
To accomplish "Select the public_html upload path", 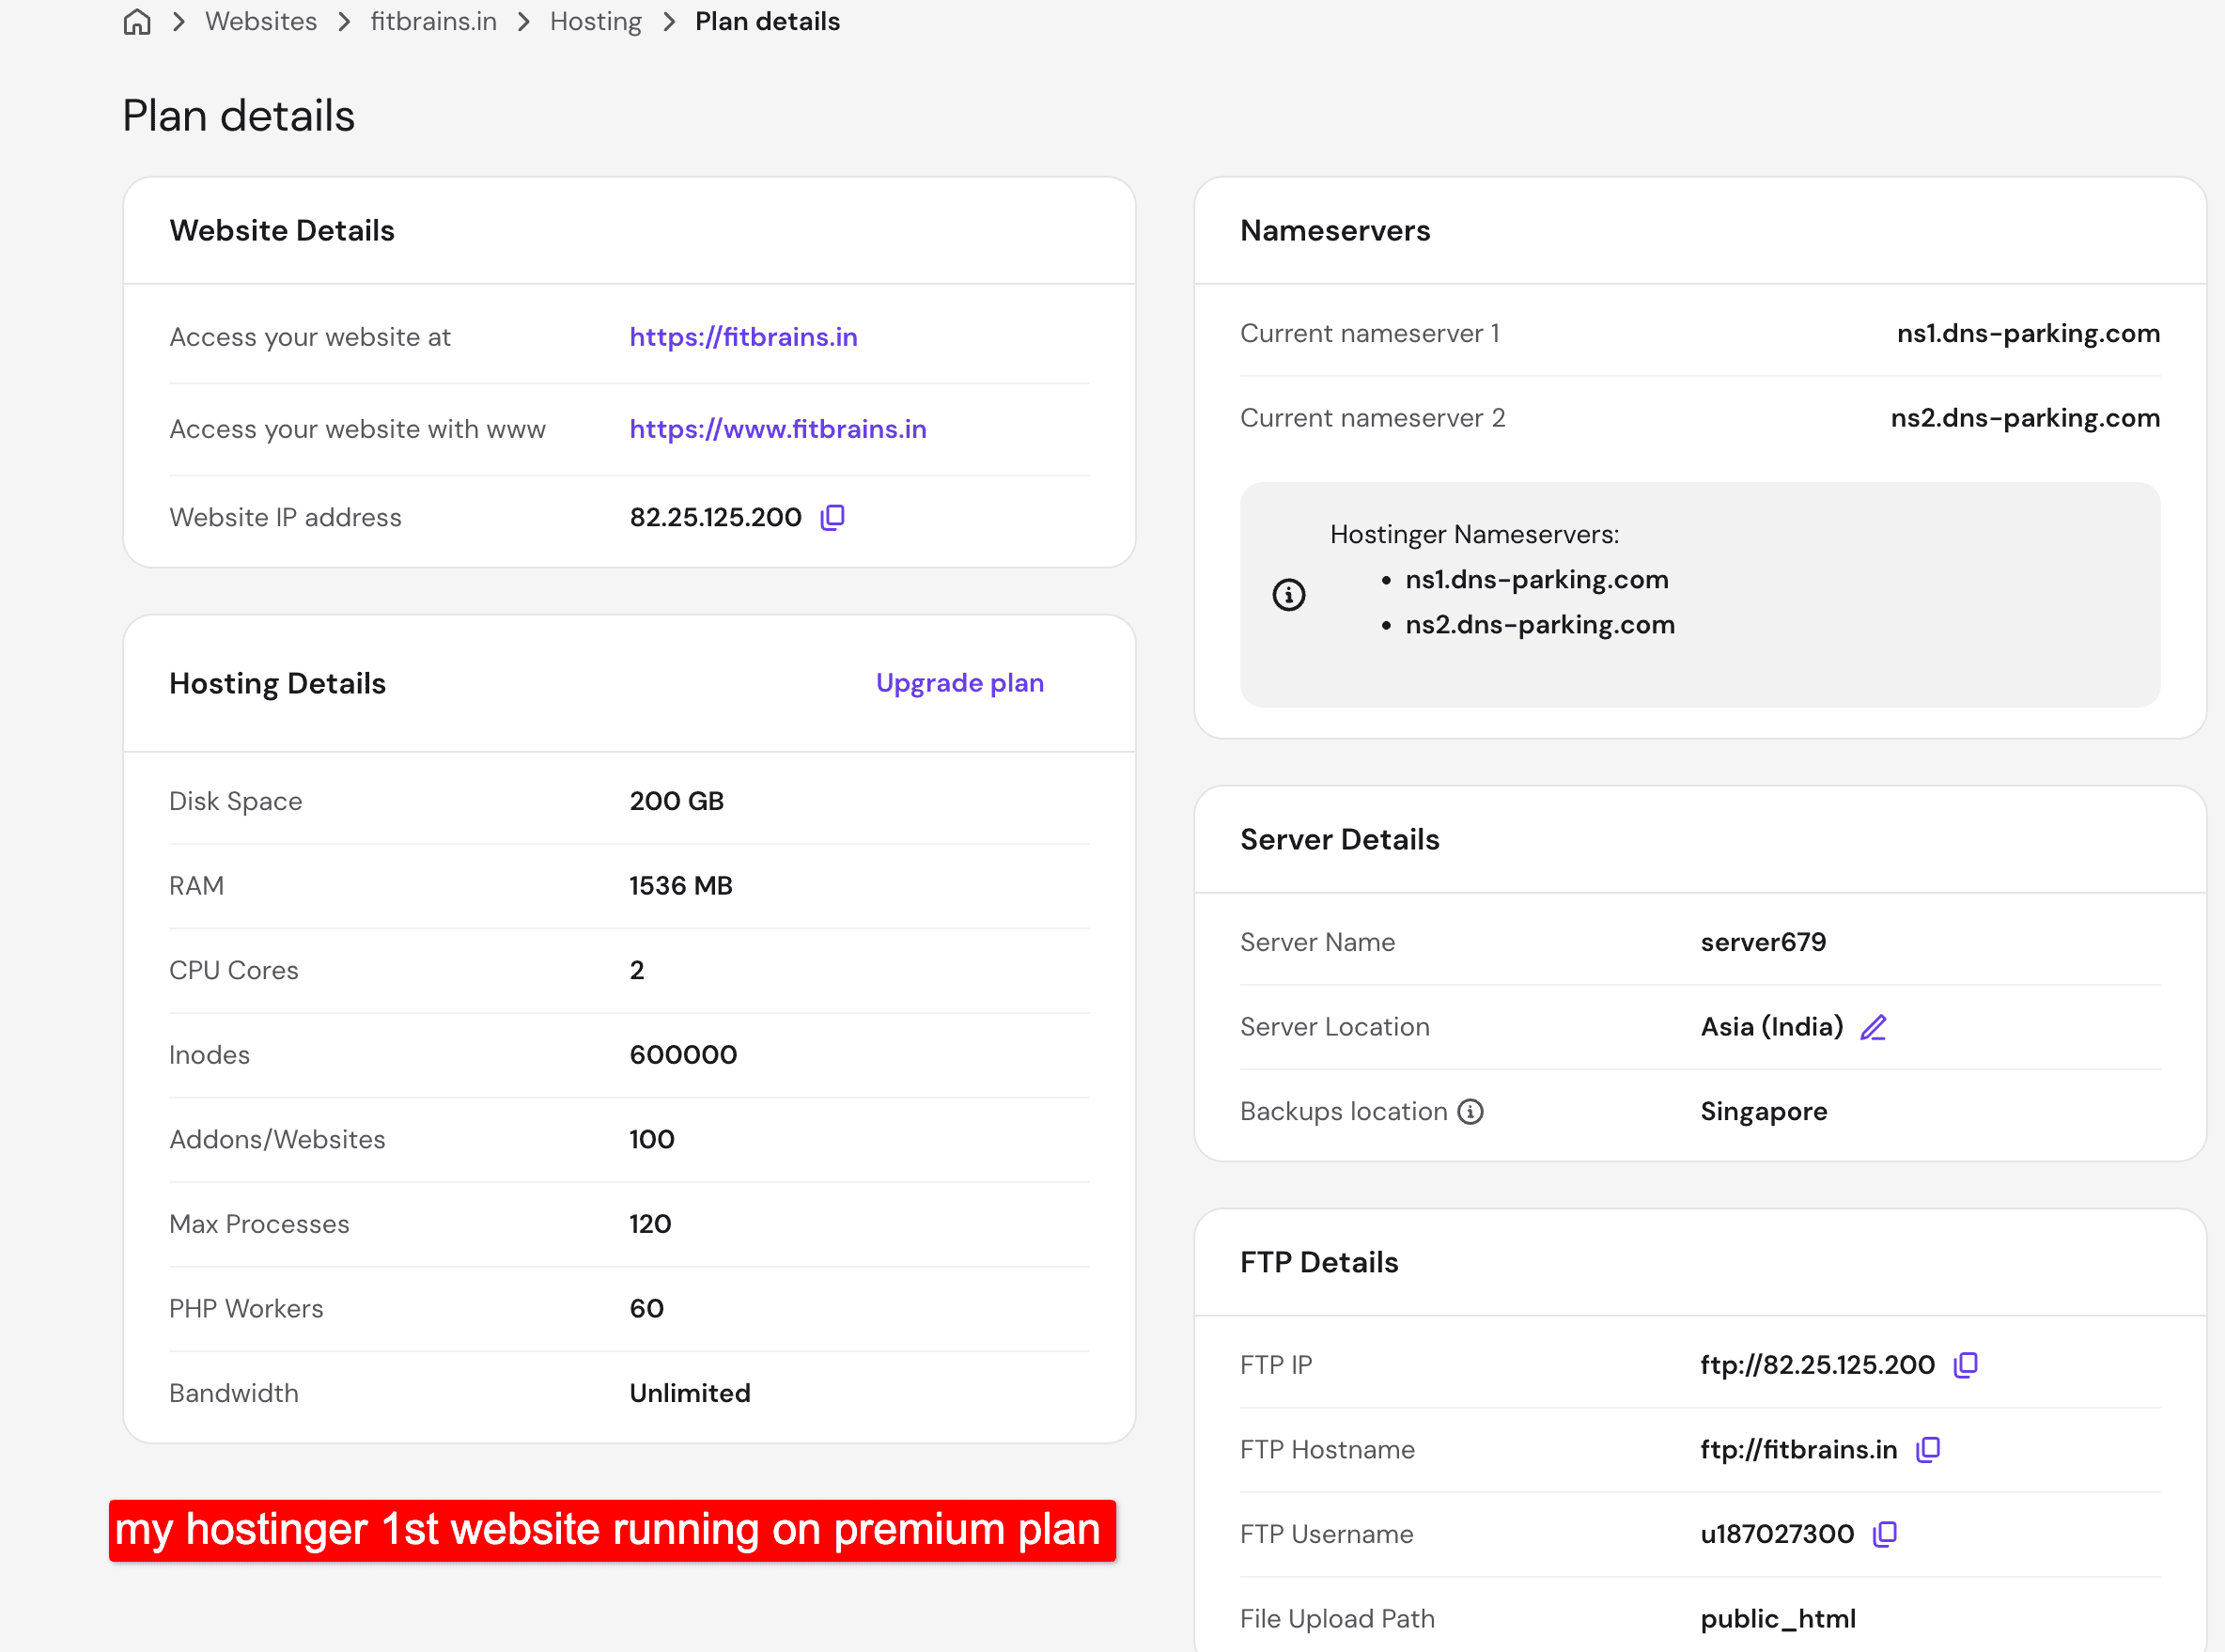I will click(x=1778, y=1619).
